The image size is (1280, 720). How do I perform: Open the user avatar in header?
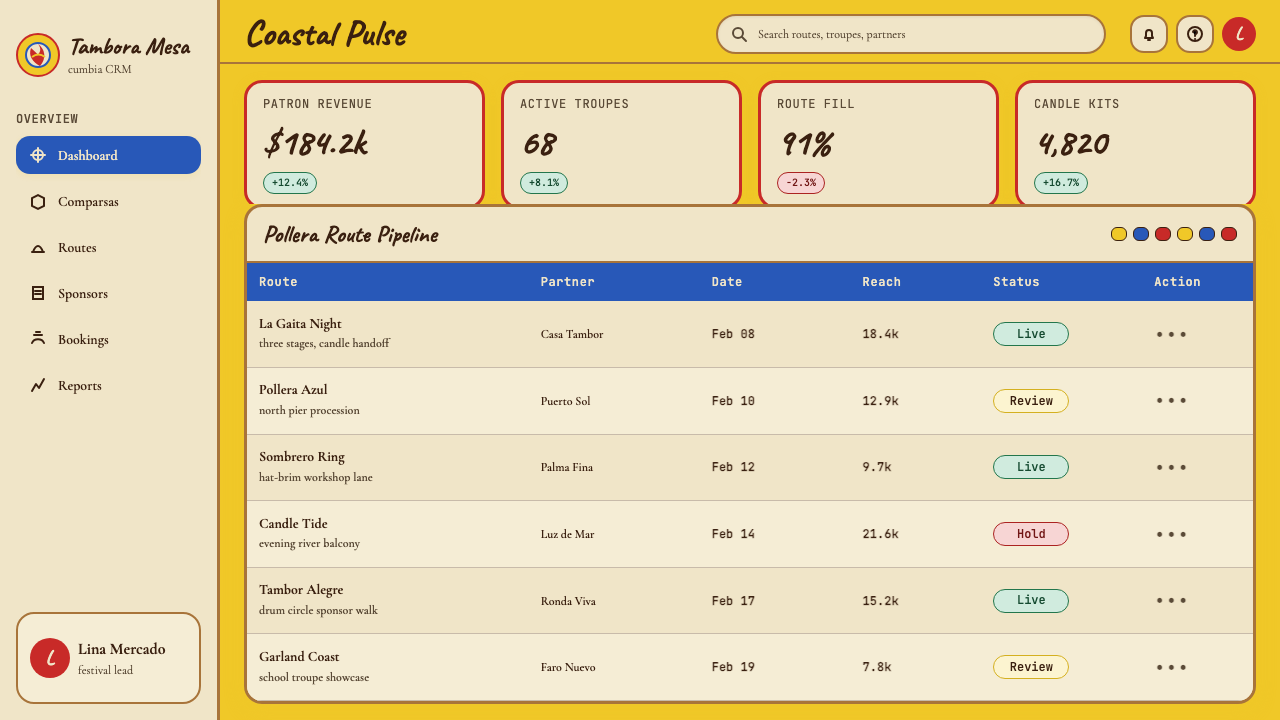point(1239,34)
